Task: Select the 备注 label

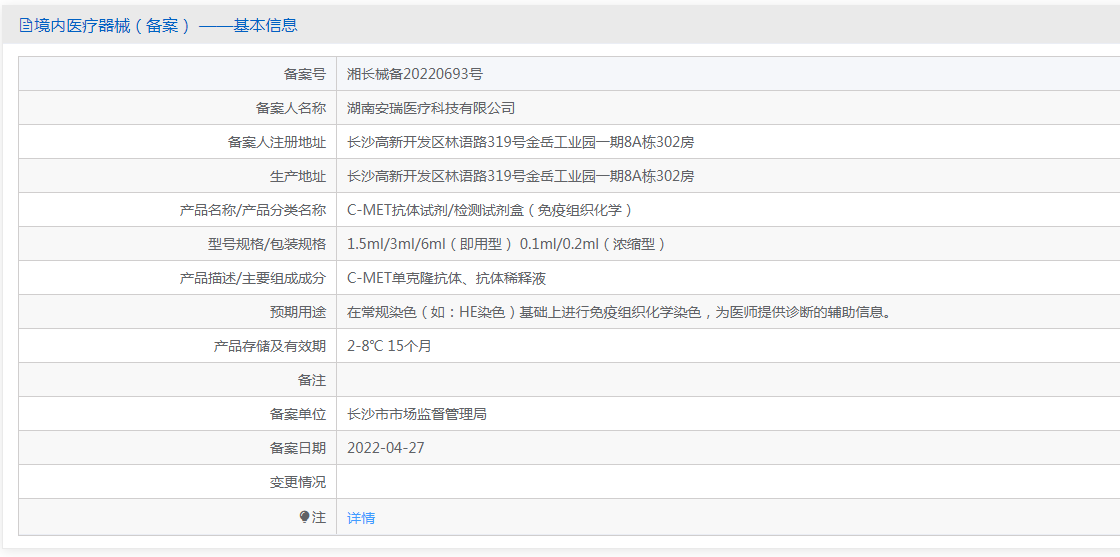Action: (x=311, y=381)
